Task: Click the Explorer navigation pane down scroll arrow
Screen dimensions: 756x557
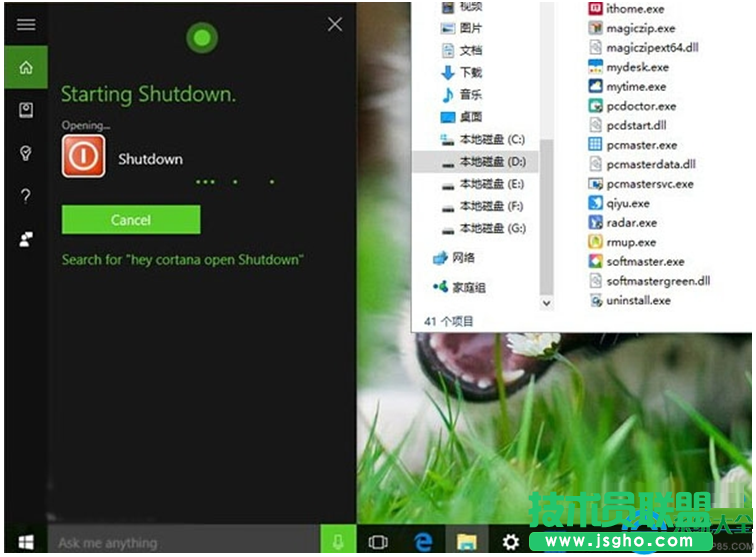Action: click(x=546, y=303)
